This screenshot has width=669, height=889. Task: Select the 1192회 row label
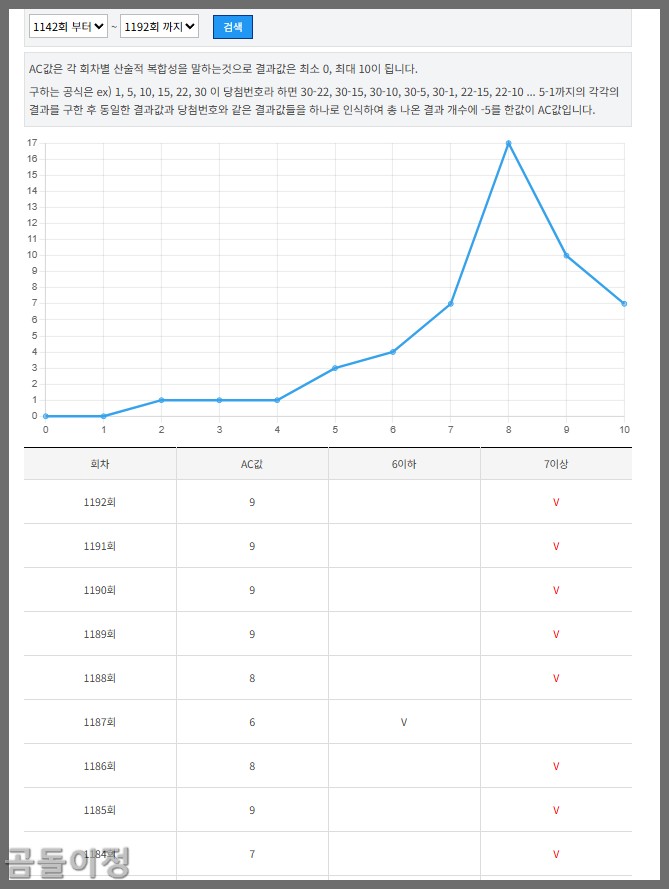(100, 502)
